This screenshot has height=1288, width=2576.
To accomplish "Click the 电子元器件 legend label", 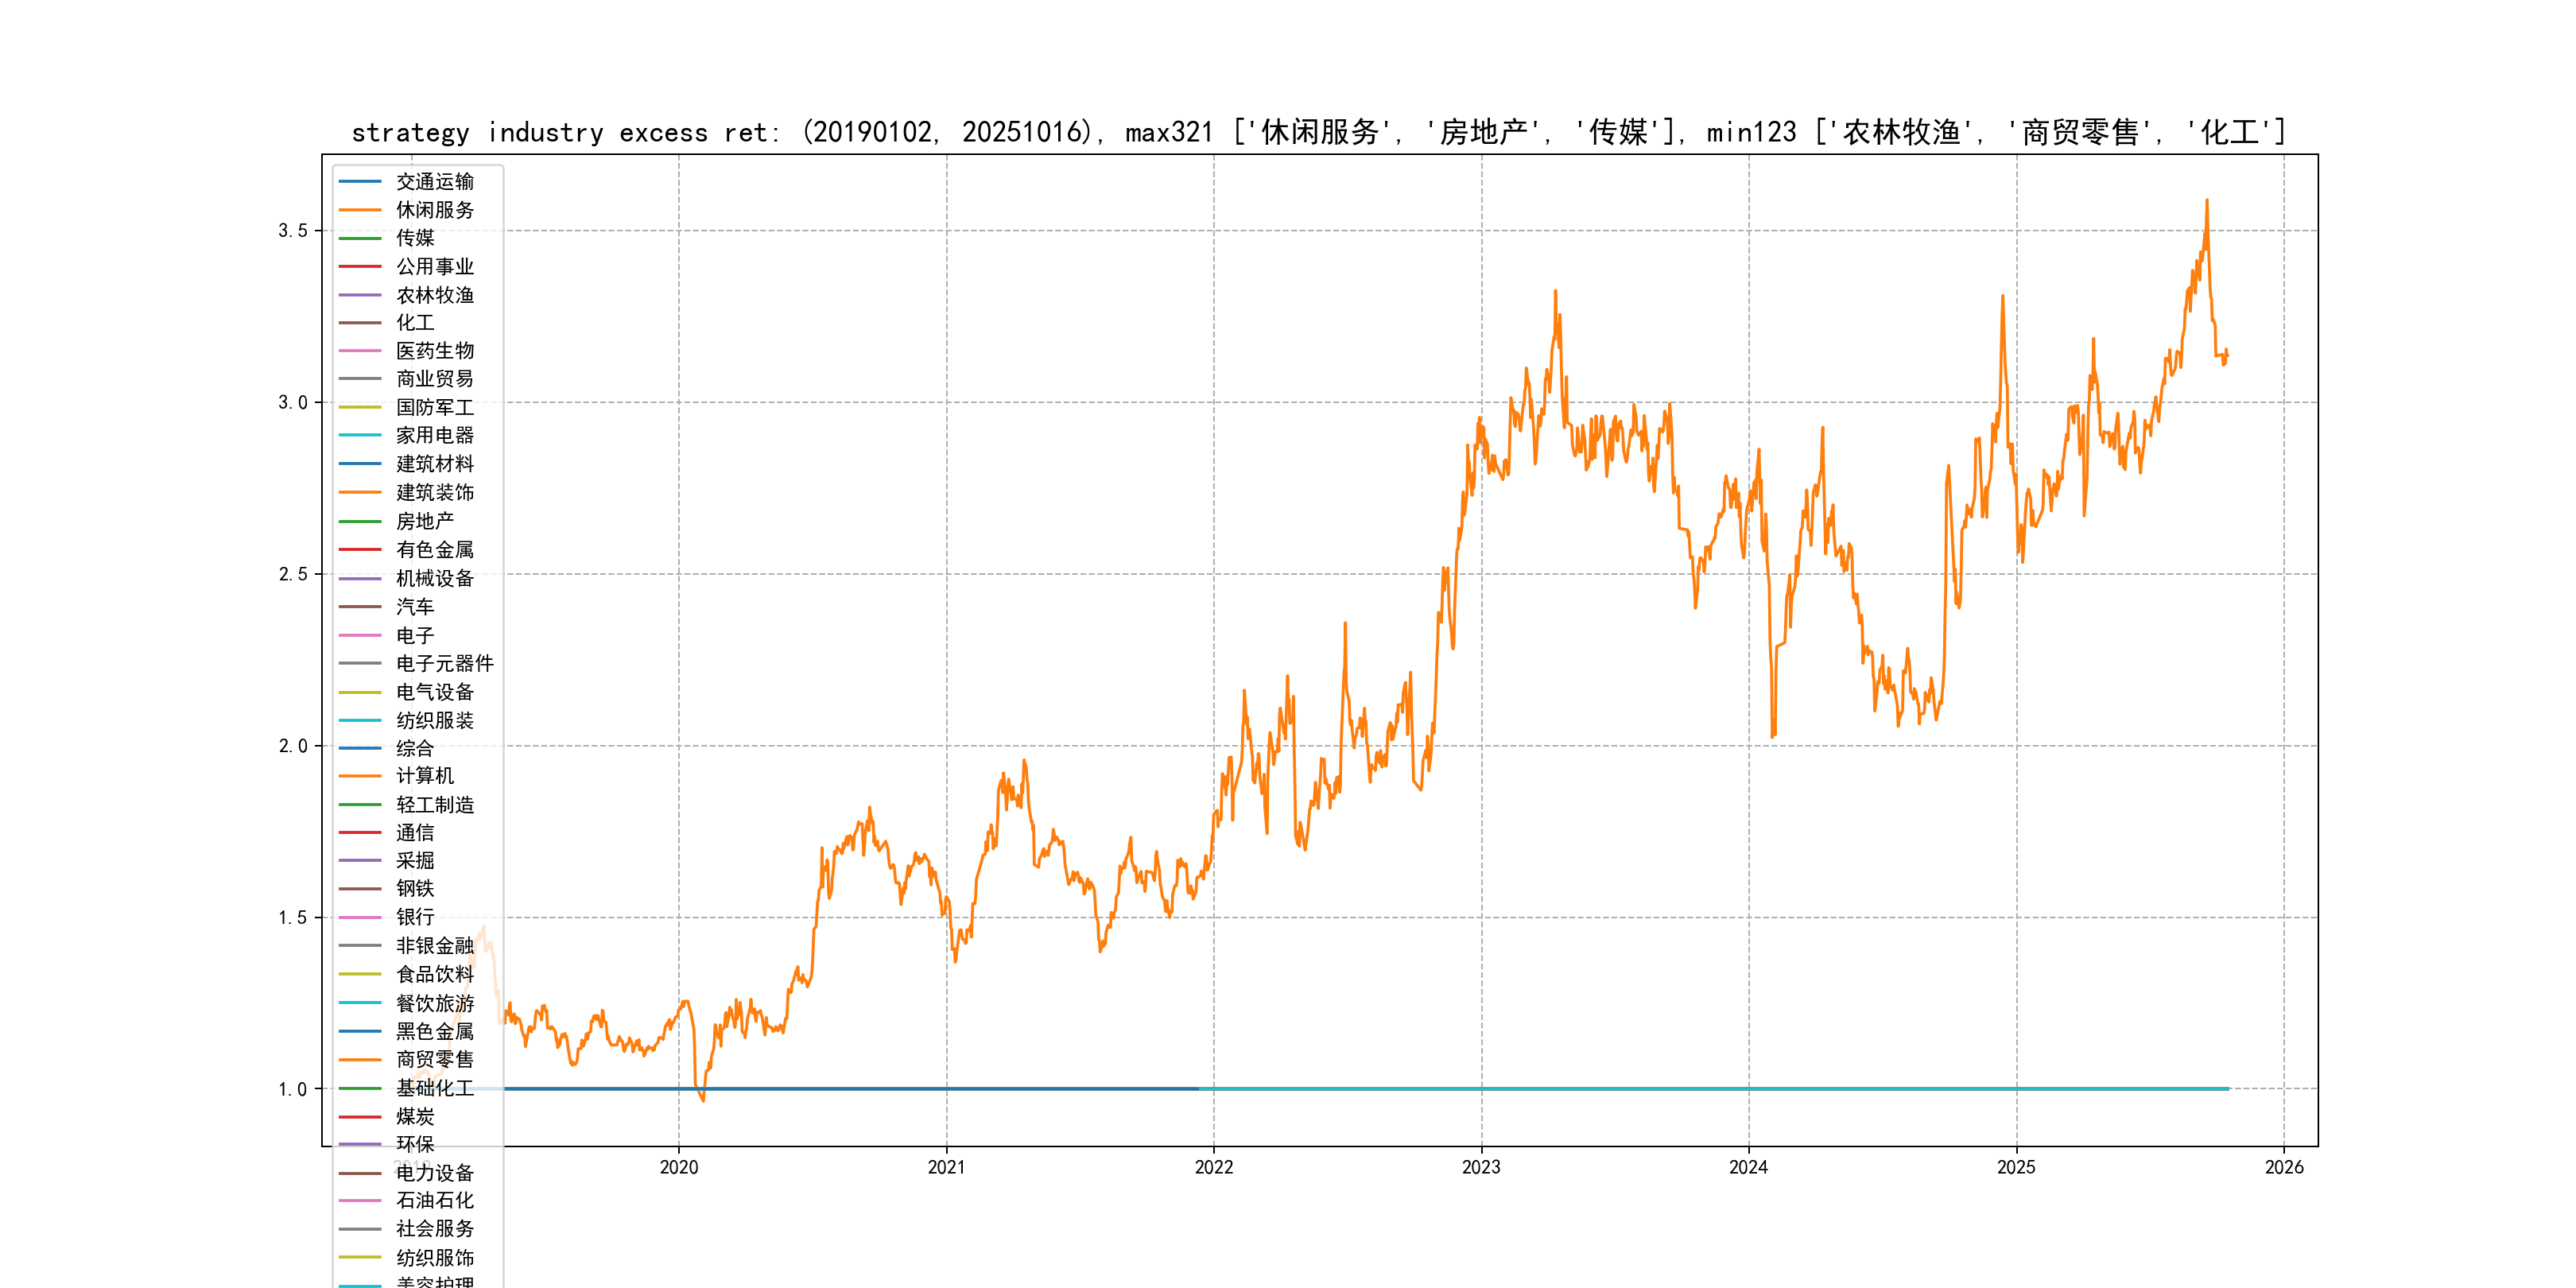I will tap(444, 663).
